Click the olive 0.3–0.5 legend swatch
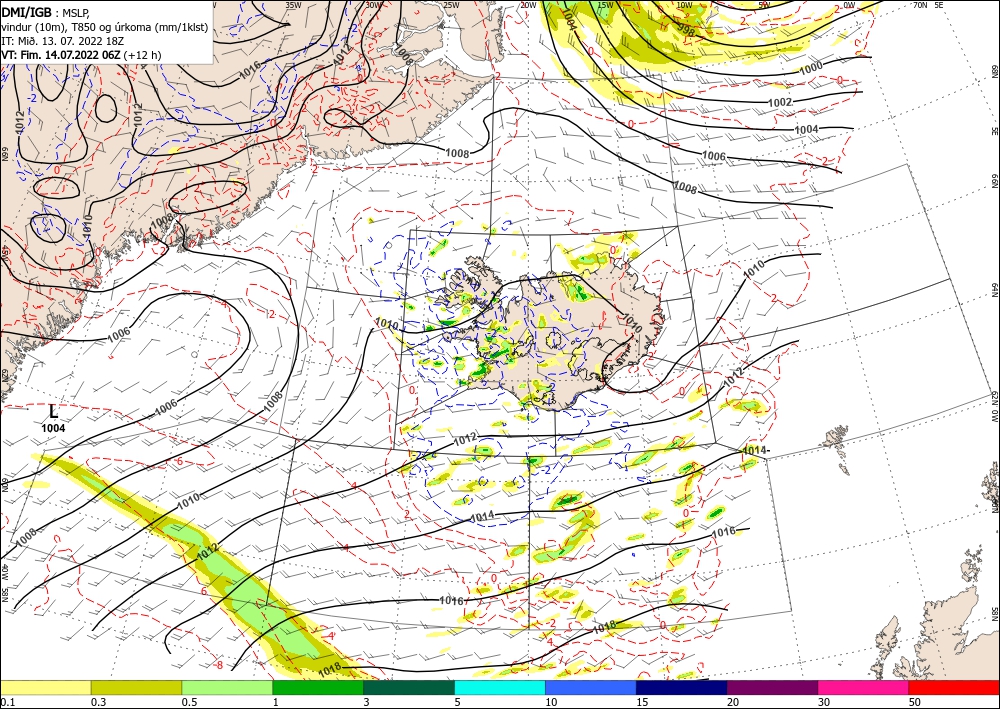The height and width of the screenshot is (709, 1000). [x=136, y=687]
